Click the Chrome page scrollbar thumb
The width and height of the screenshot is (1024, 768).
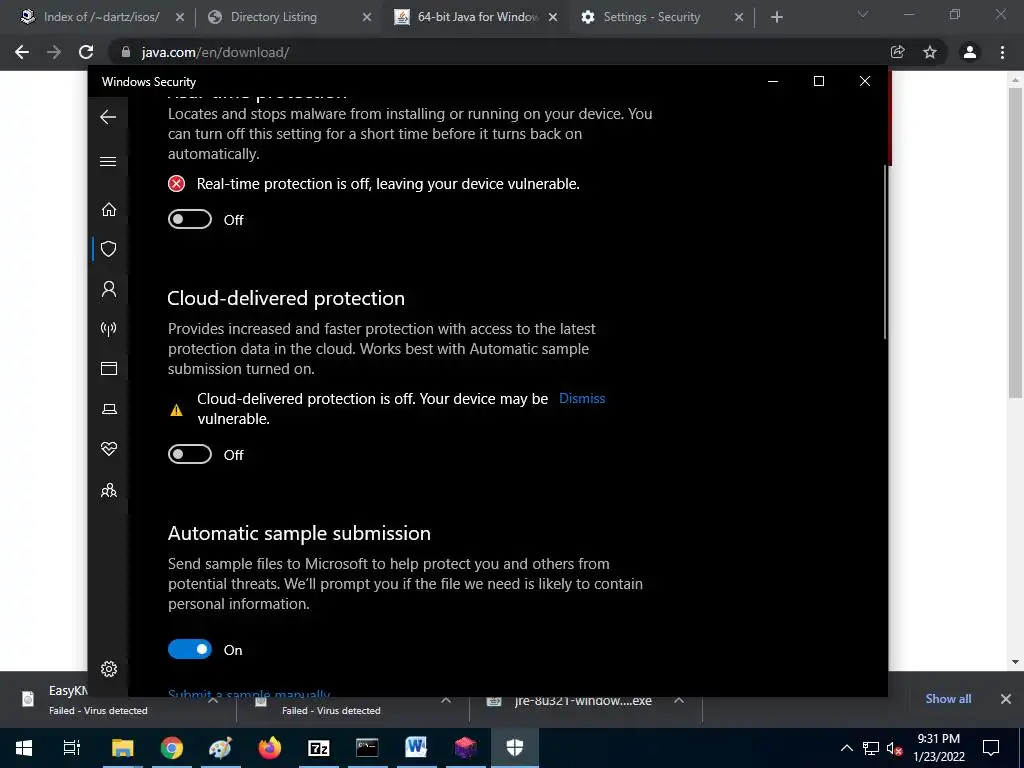coord(1015,242)
